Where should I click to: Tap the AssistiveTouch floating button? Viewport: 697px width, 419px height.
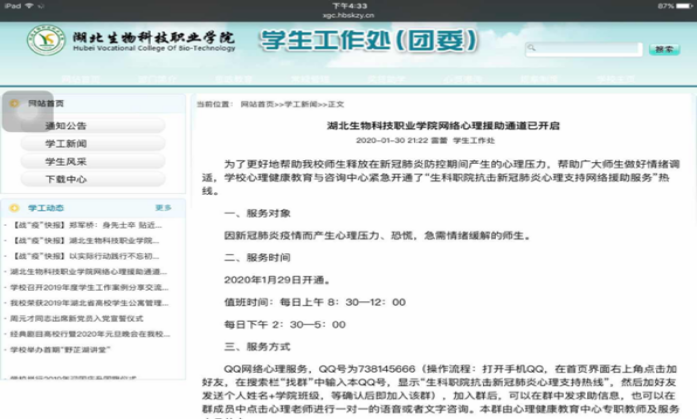tap(28, 112)
